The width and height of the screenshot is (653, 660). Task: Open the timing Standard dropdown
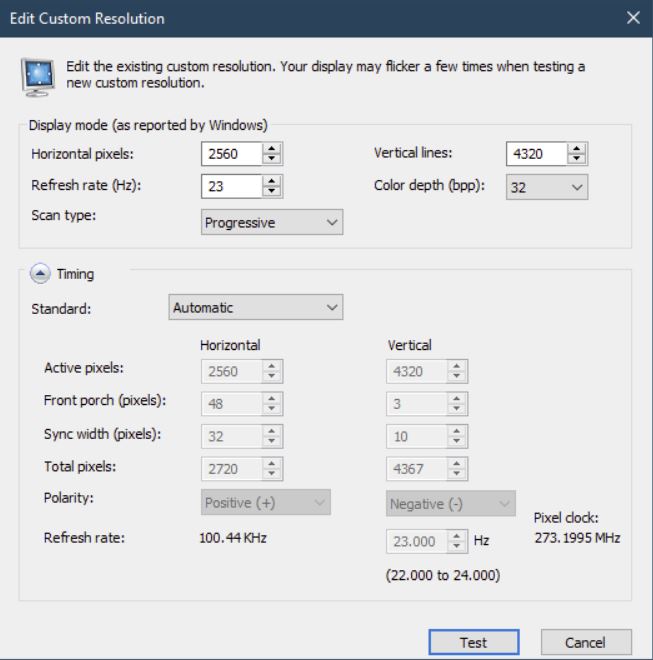pos(257,307)
